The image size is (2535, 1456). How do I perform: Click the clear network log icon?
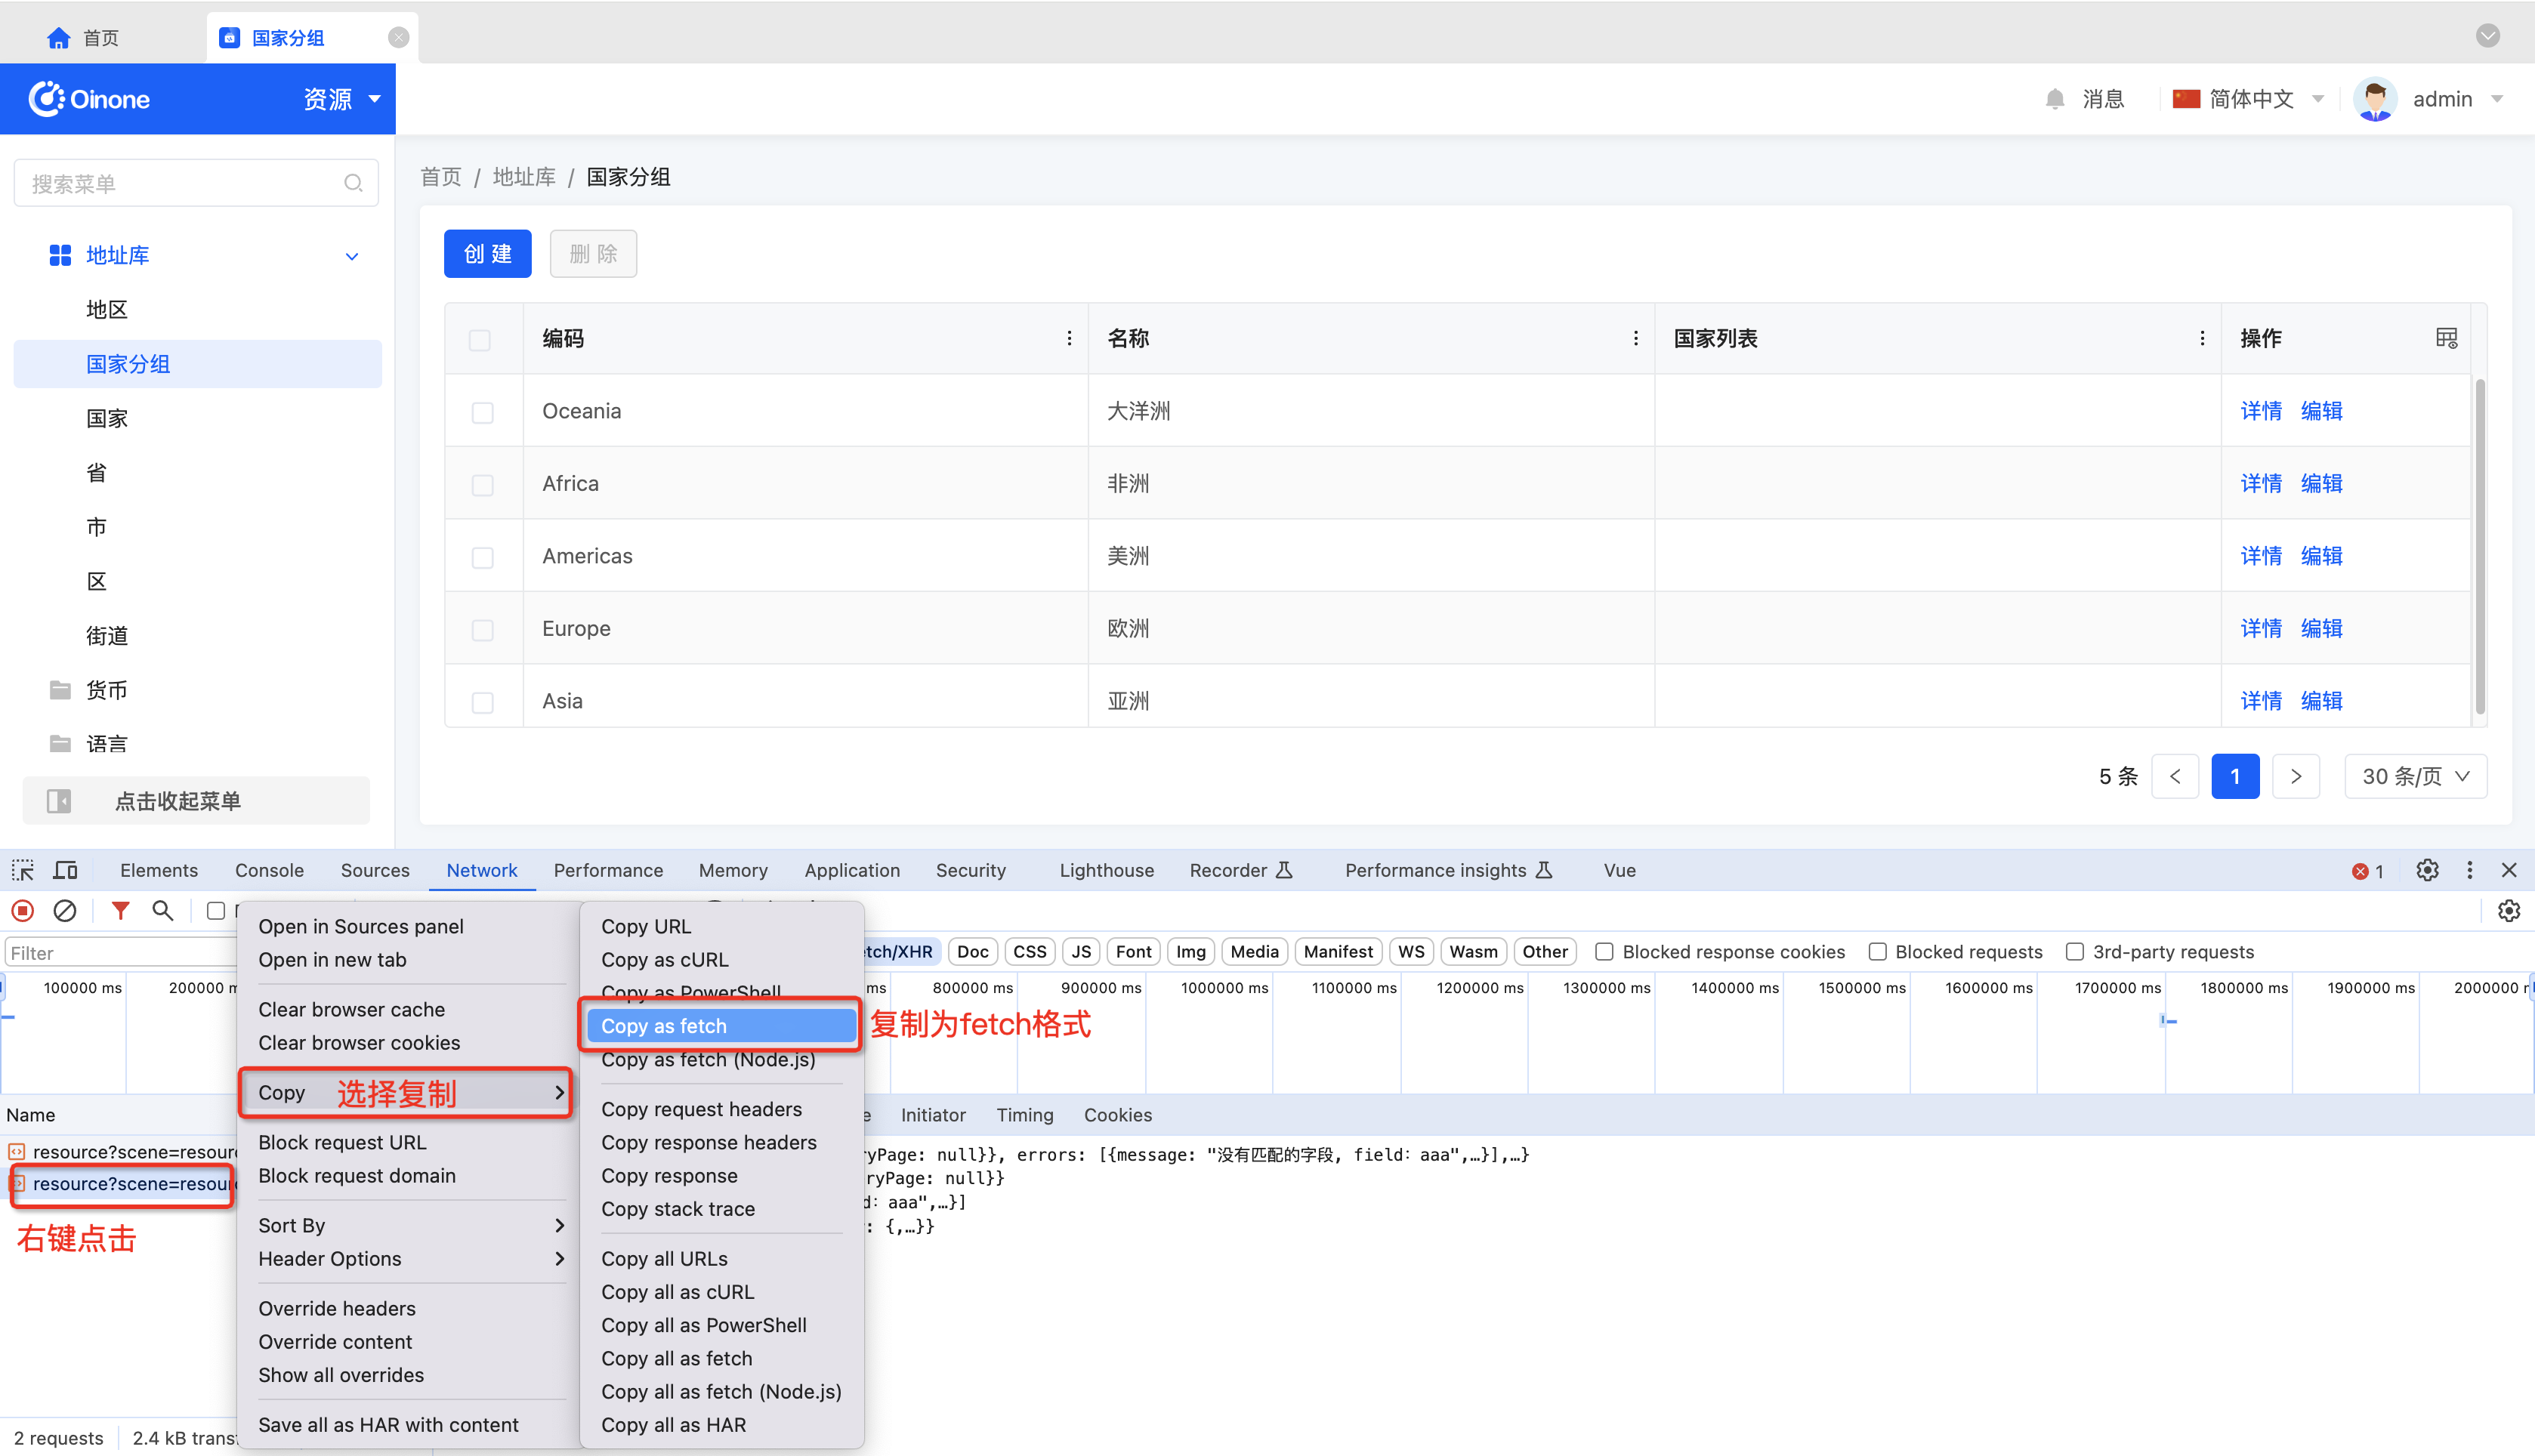[x=65, y=910]
